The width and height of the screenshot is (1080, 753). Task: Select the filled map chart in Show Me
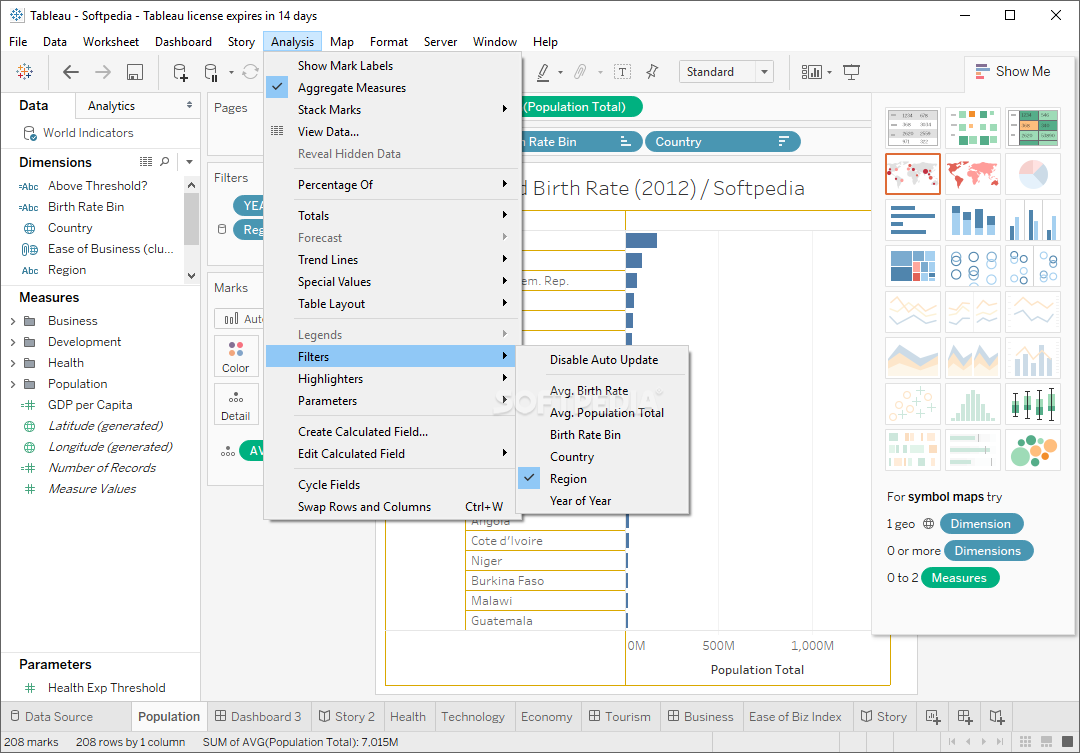973,174
